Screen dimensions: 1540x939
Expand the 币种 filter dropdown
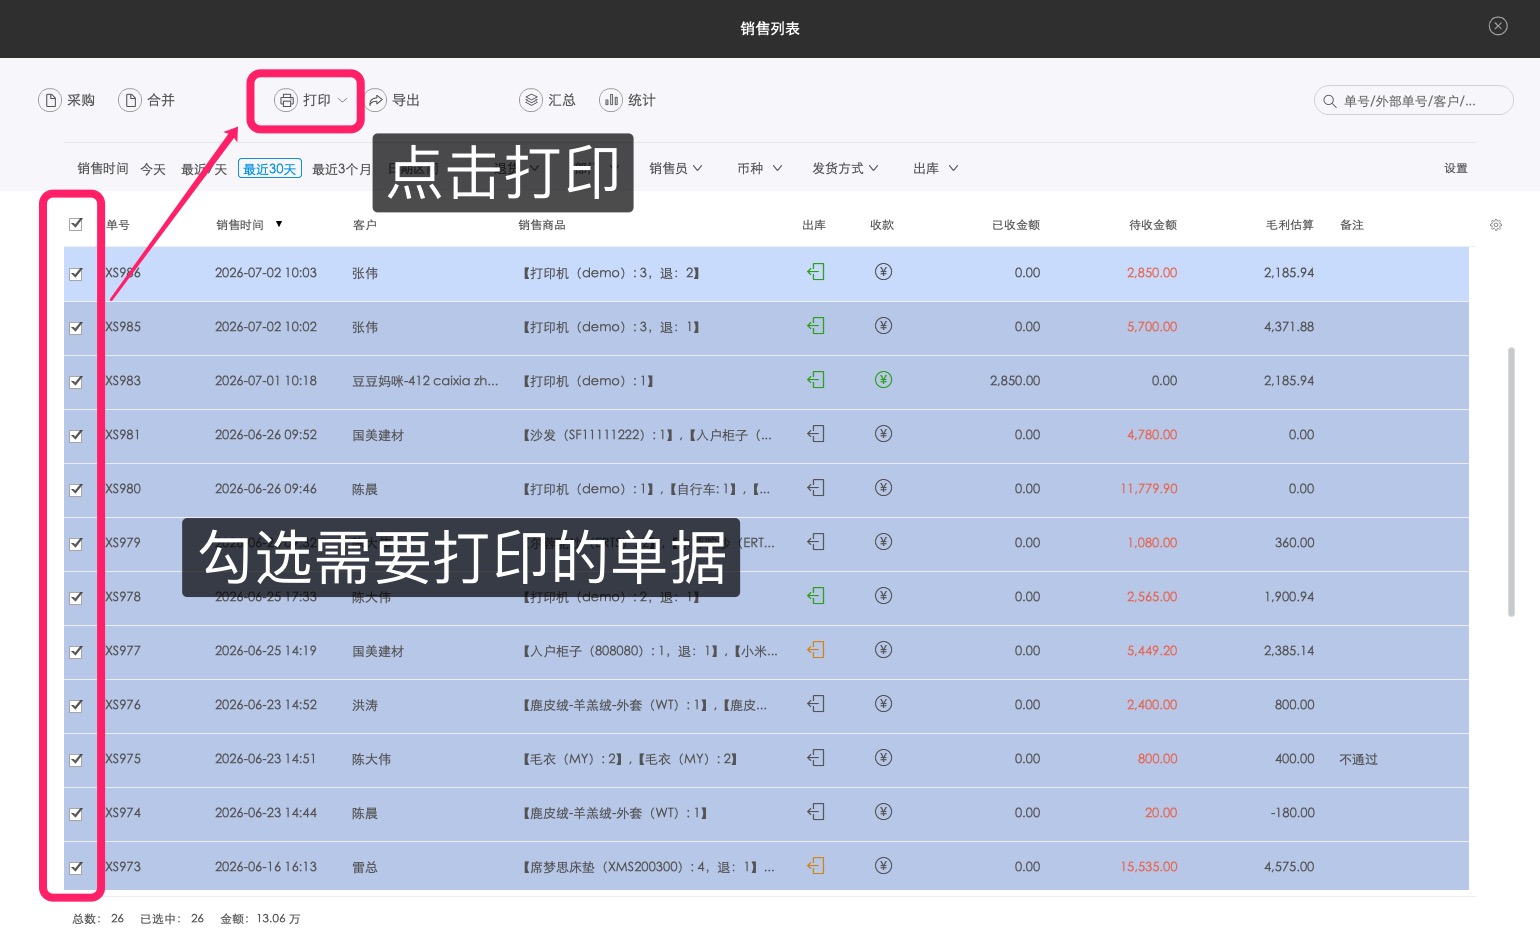tap(760, 168)
